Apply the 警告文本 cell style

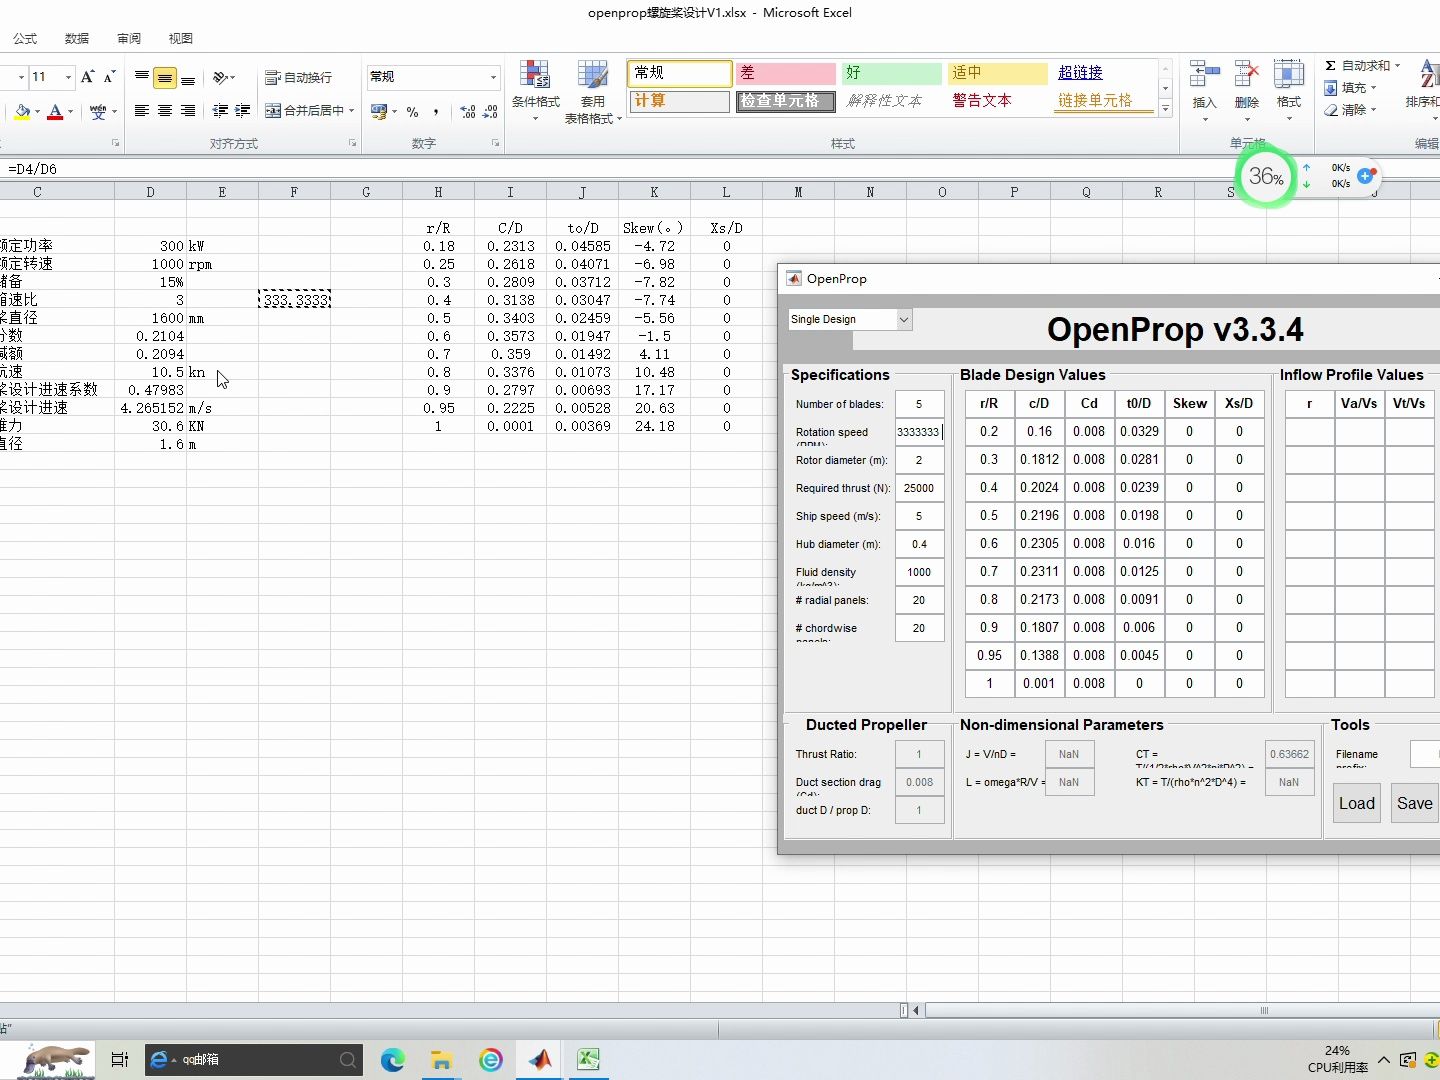point(997,101)
